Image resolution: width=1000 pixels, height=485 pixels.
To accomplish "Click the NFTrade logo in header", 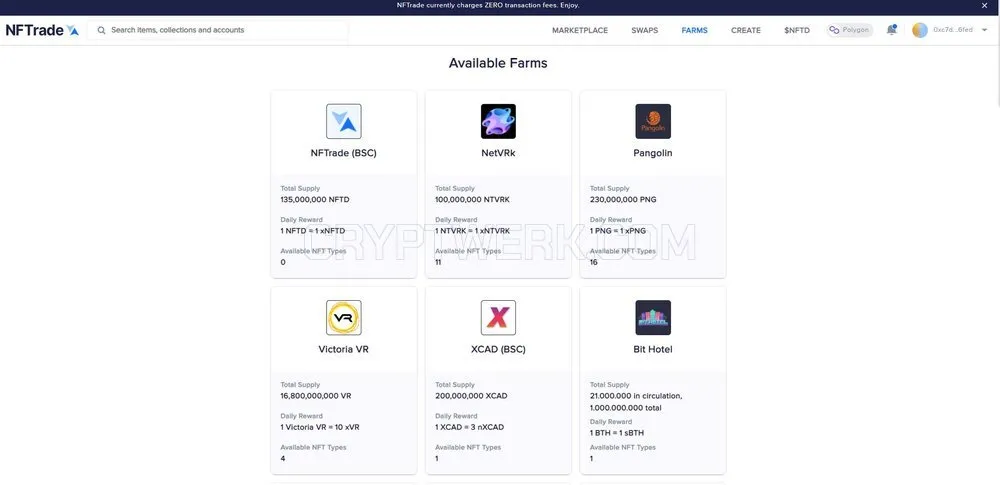I will tap(42, 30).
